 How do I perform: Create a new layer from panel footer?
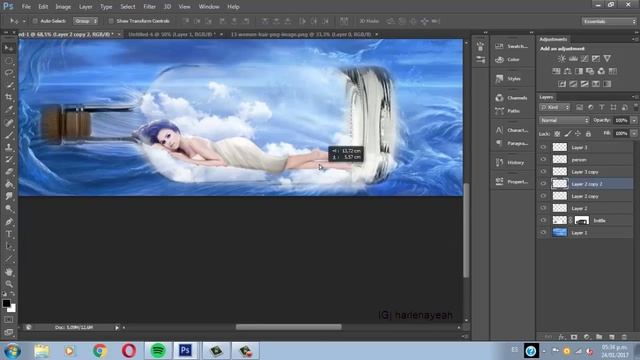(612, 337)
